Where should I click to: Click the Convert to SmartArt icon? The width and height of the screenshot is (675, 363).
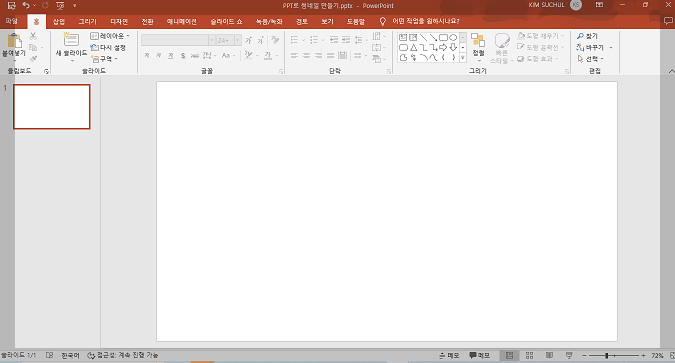click(x=378, y=59)
